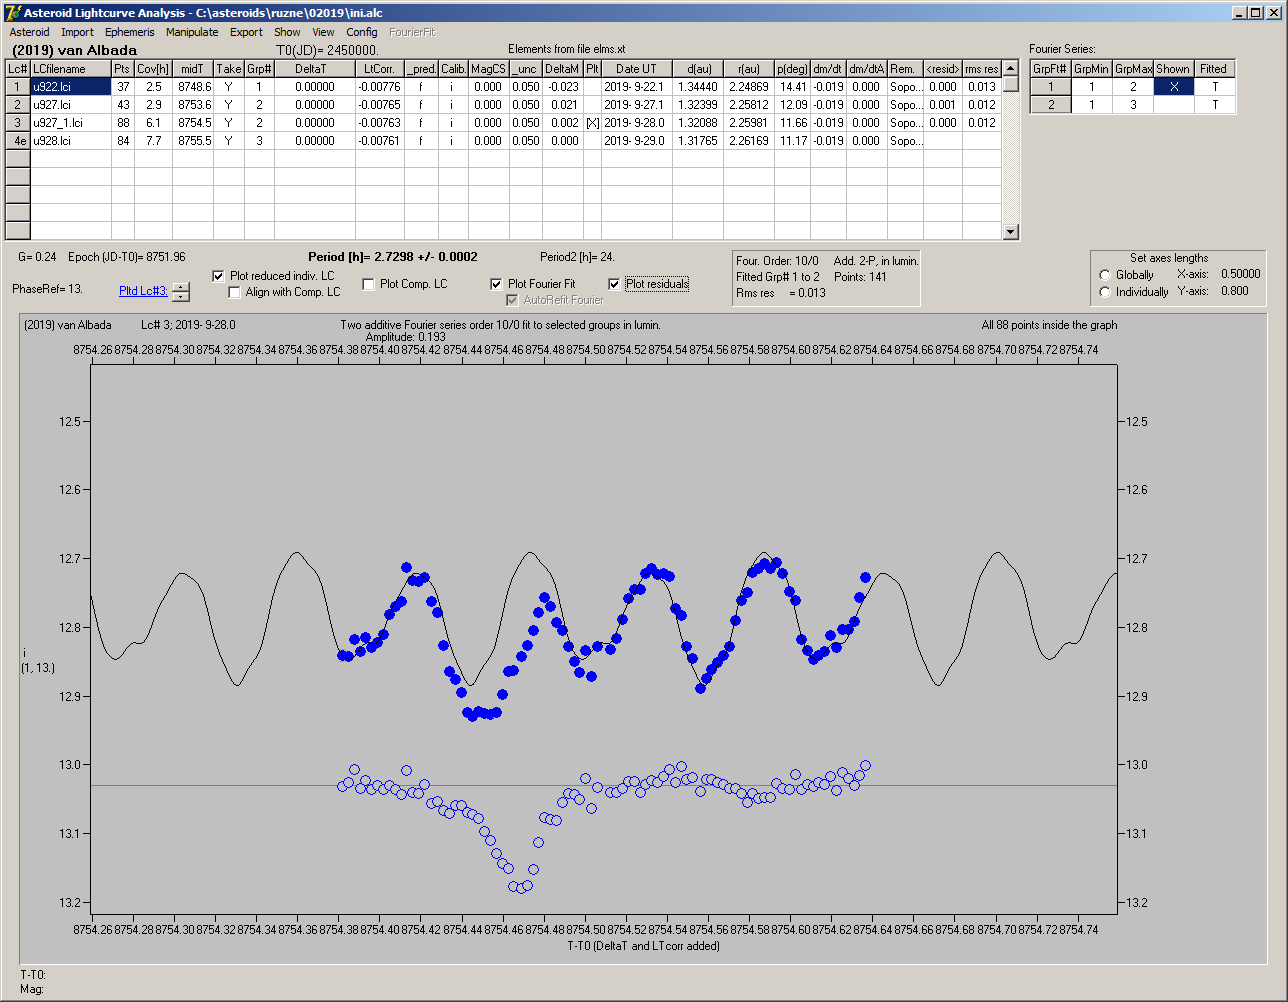The height and width of the screenshot is (1002, 1288).
Task: Toggle Plot residuals checkbox
Action: click(614, 284)
